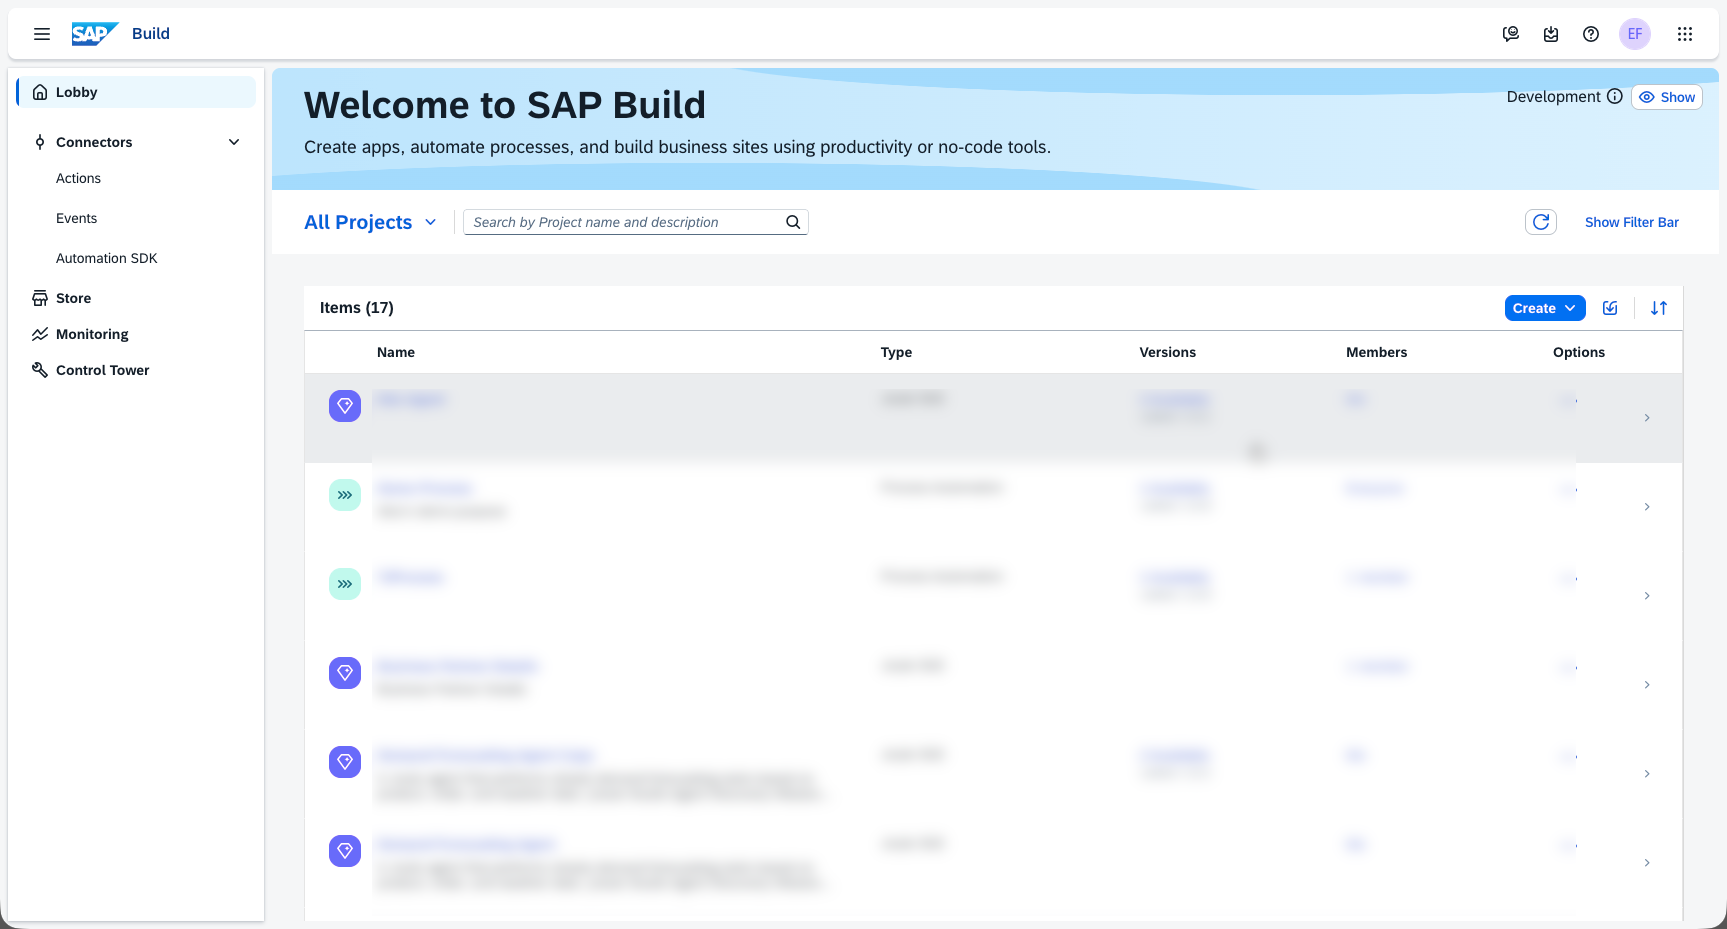Open the Create dropdown button
Image resolution: width=1727 pixels, height=929 pixels.
click(1545, 308)
